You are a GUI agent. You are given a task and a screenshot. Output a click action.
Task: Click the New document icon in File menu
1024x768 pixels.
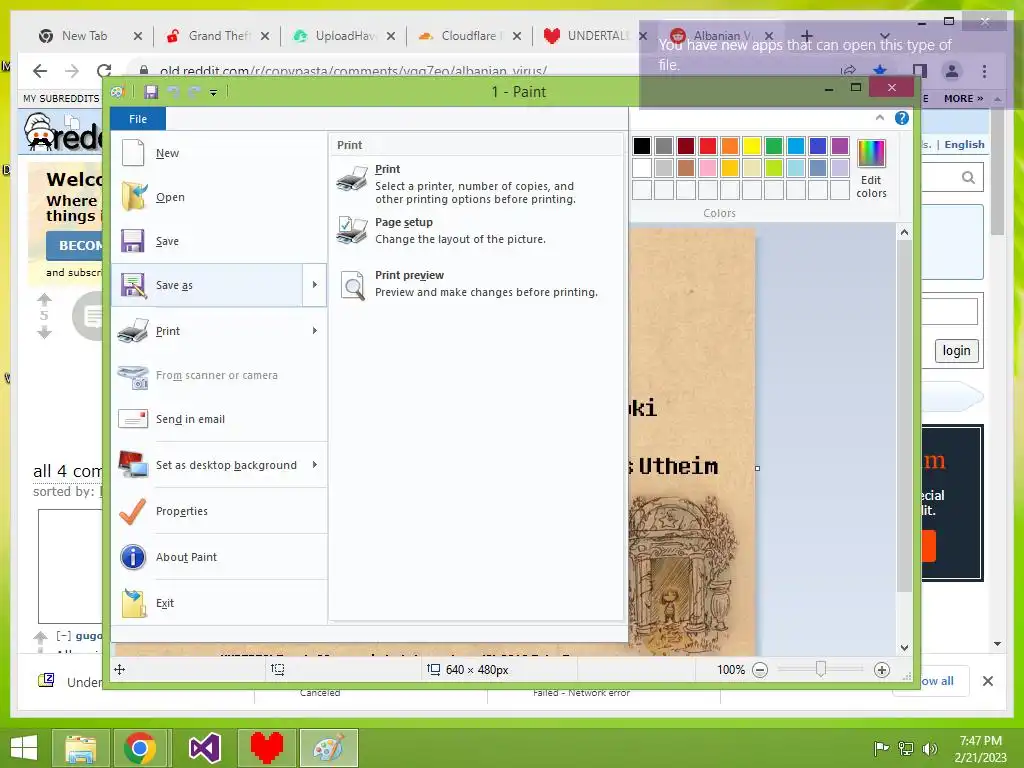[133, 153]
